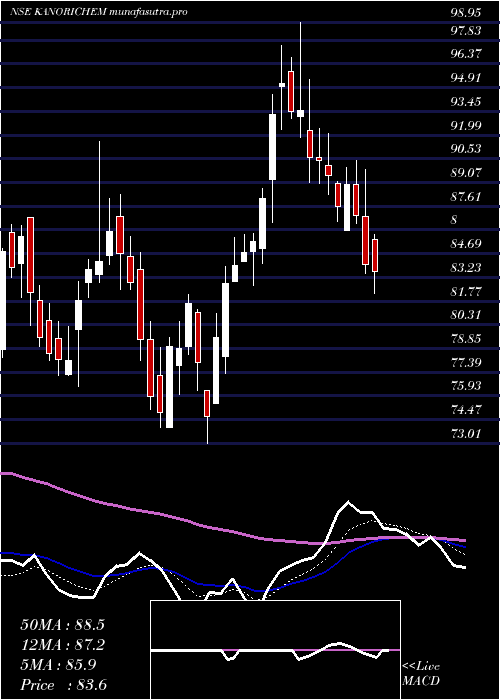Click the 5MA : 85.9 readout
The width and height of the screenshot is (500, 700).
pos(58,665)
